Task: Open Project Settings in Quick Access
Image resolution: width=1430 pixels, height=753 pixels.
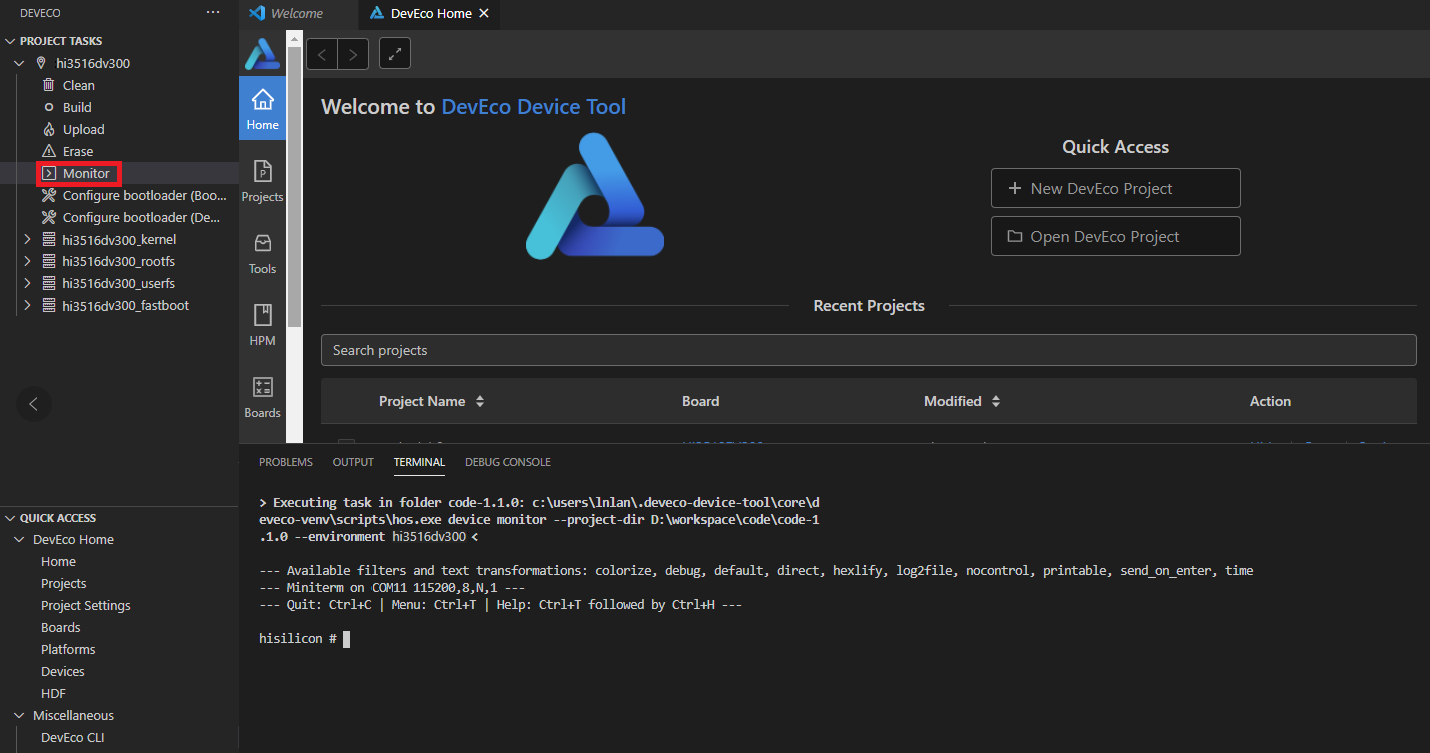Action: click(86, 605)
